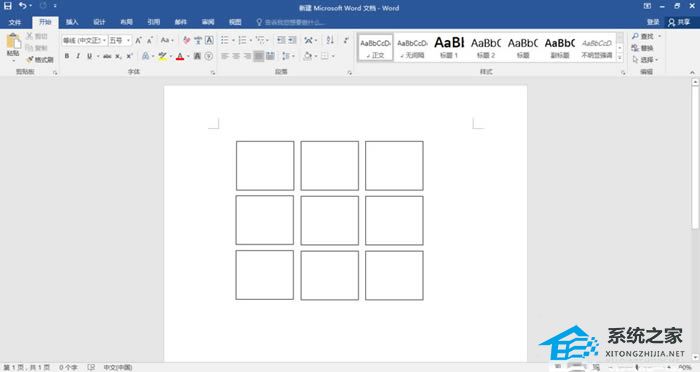
Task: Toggle Superscript formatting
Action: tap(129, 56)
